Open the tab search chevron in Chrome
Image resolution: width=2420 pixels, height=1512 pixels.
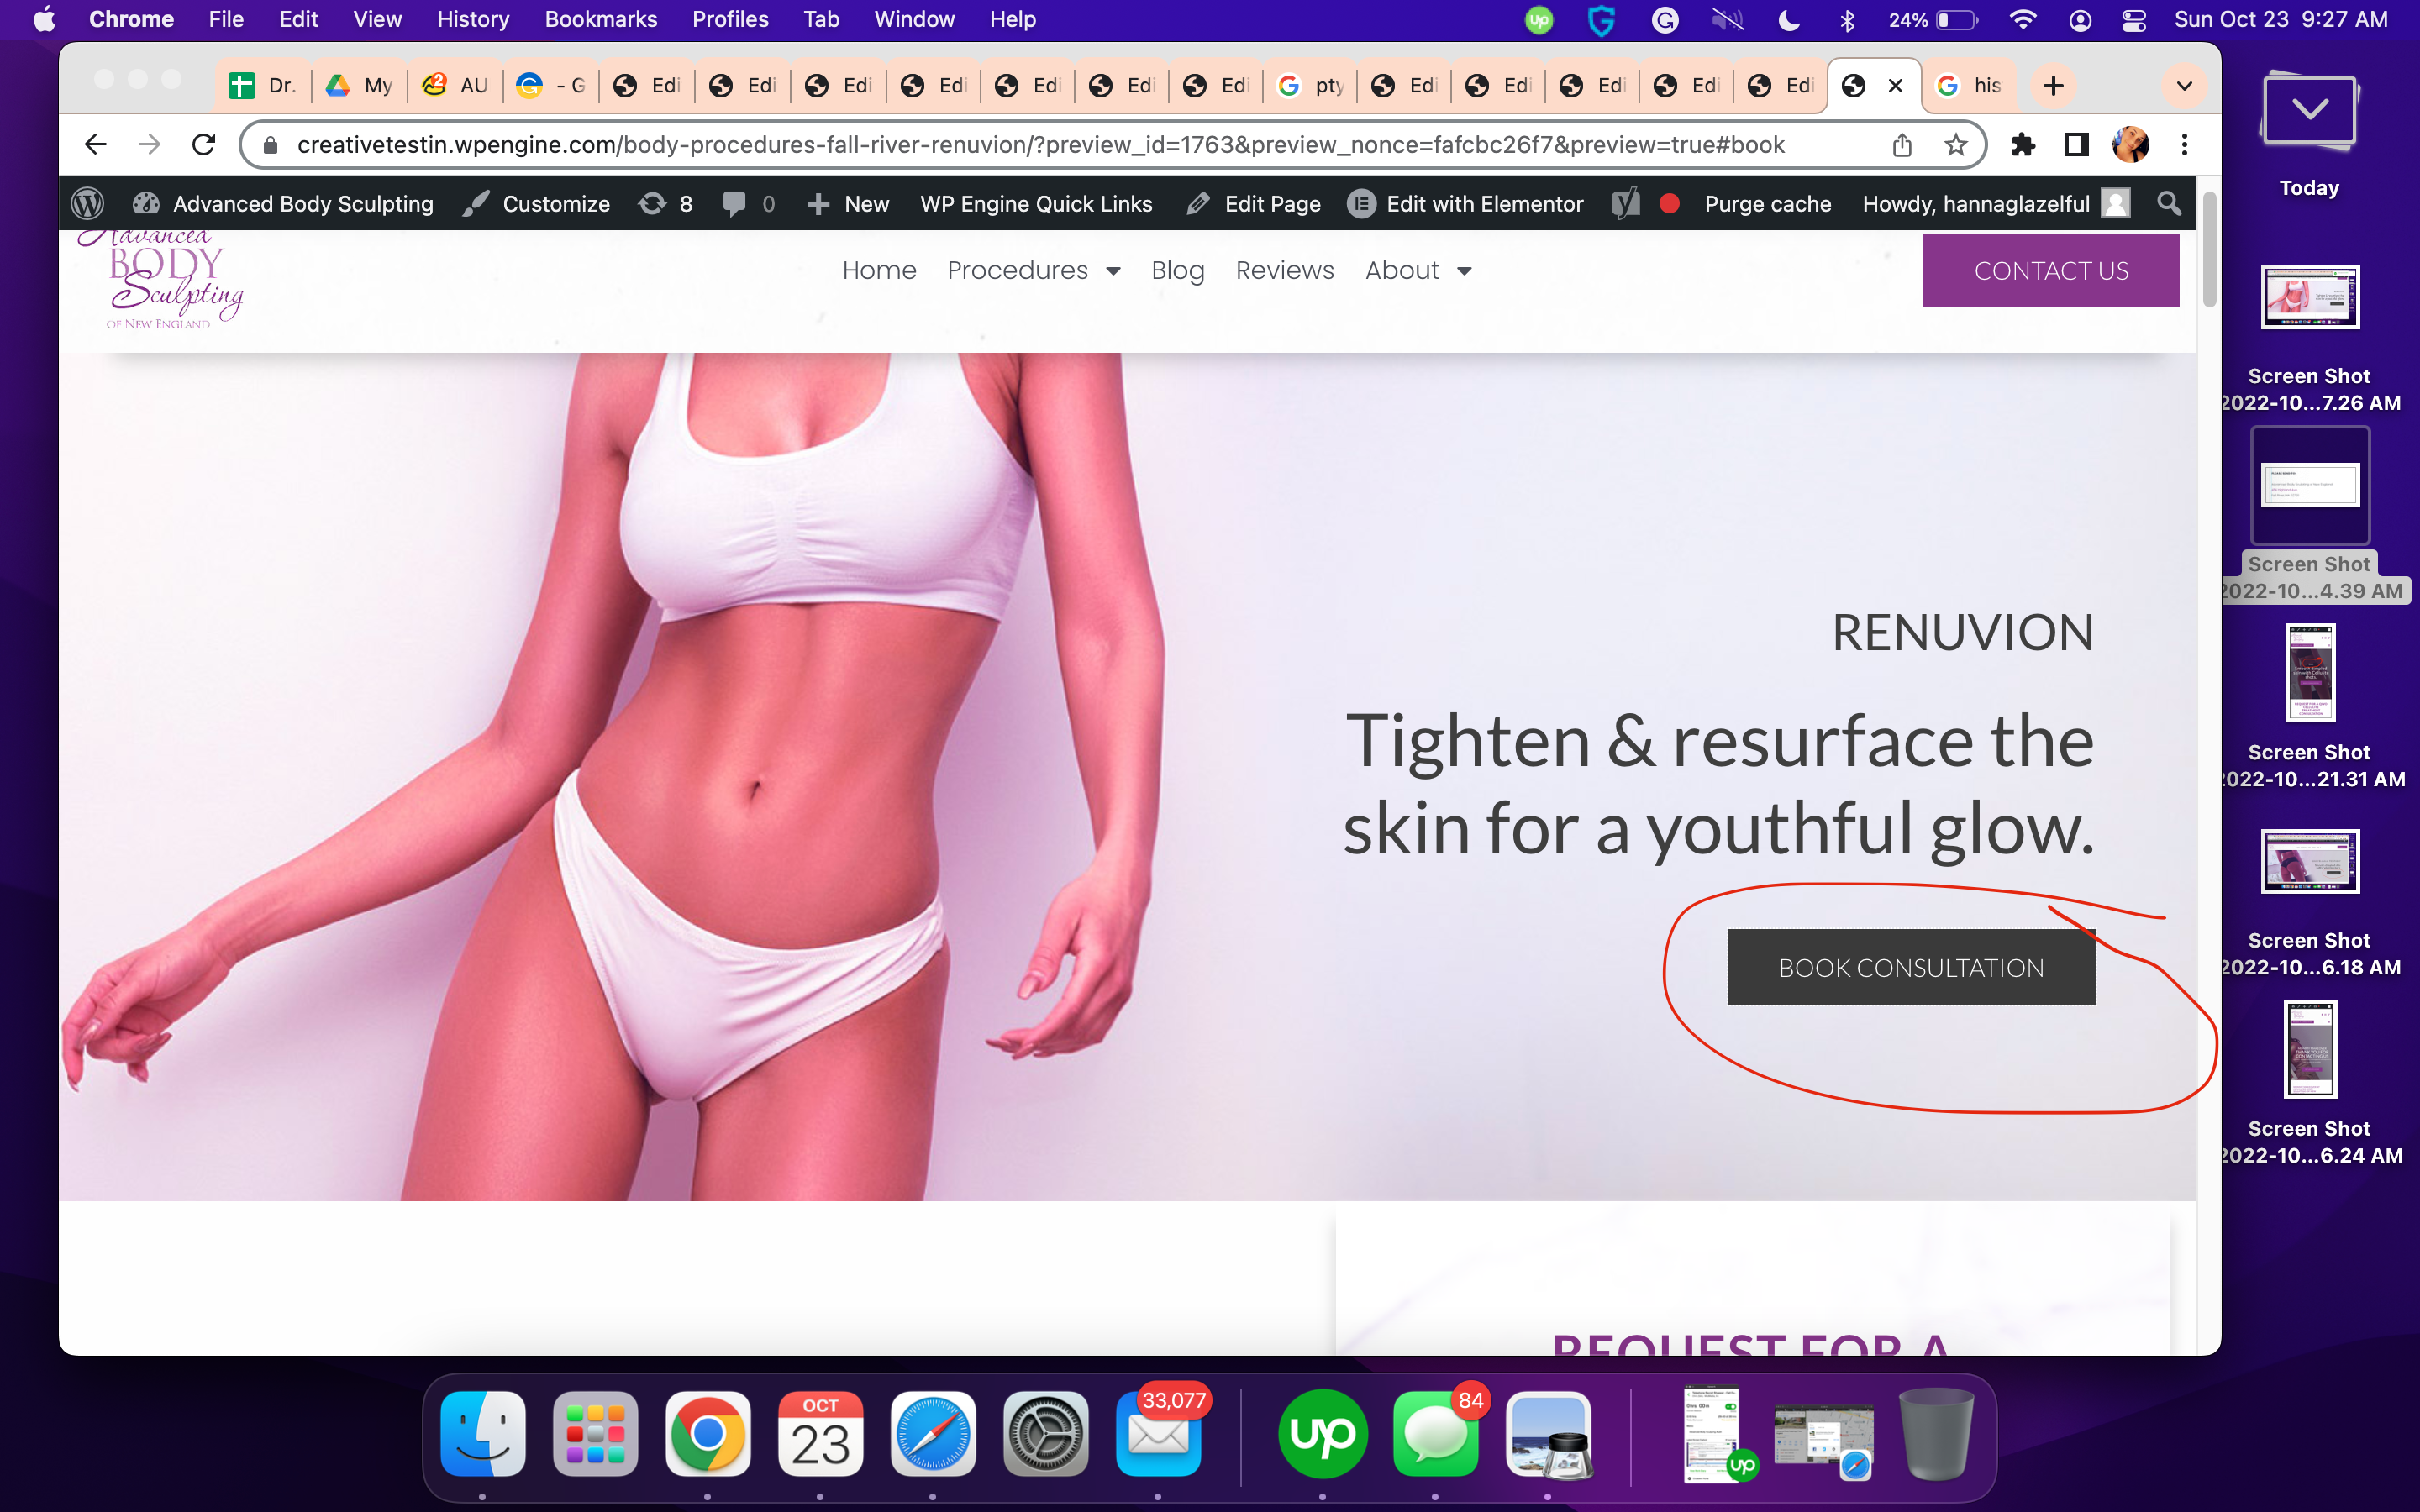pos(2184,86)
